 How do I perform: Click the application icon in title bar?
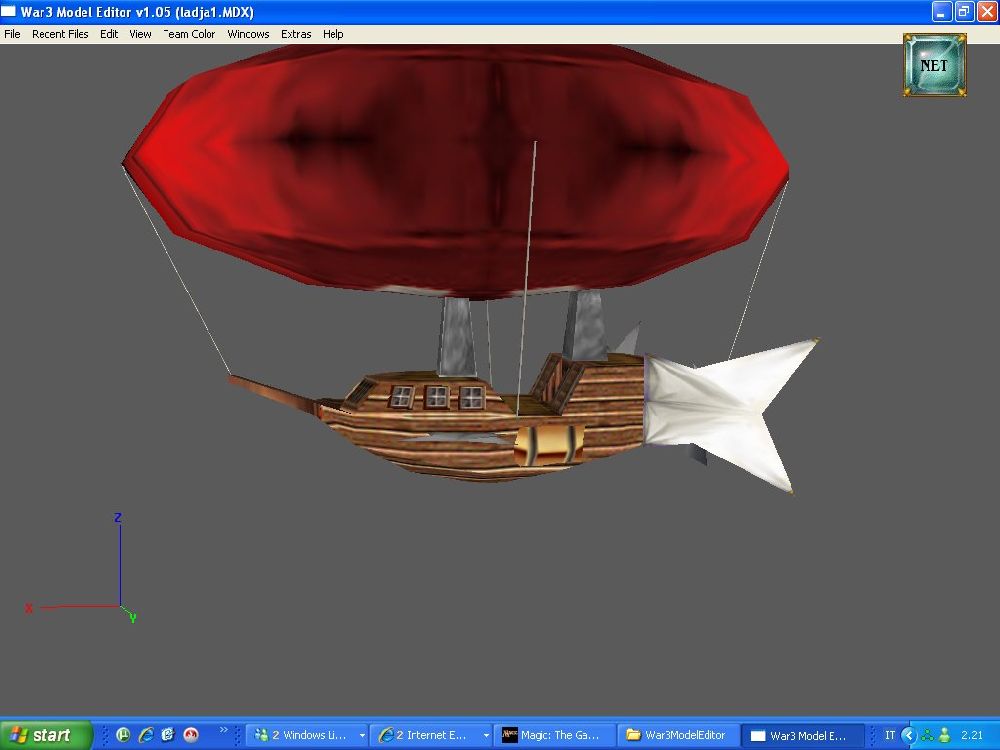point(8,11)
